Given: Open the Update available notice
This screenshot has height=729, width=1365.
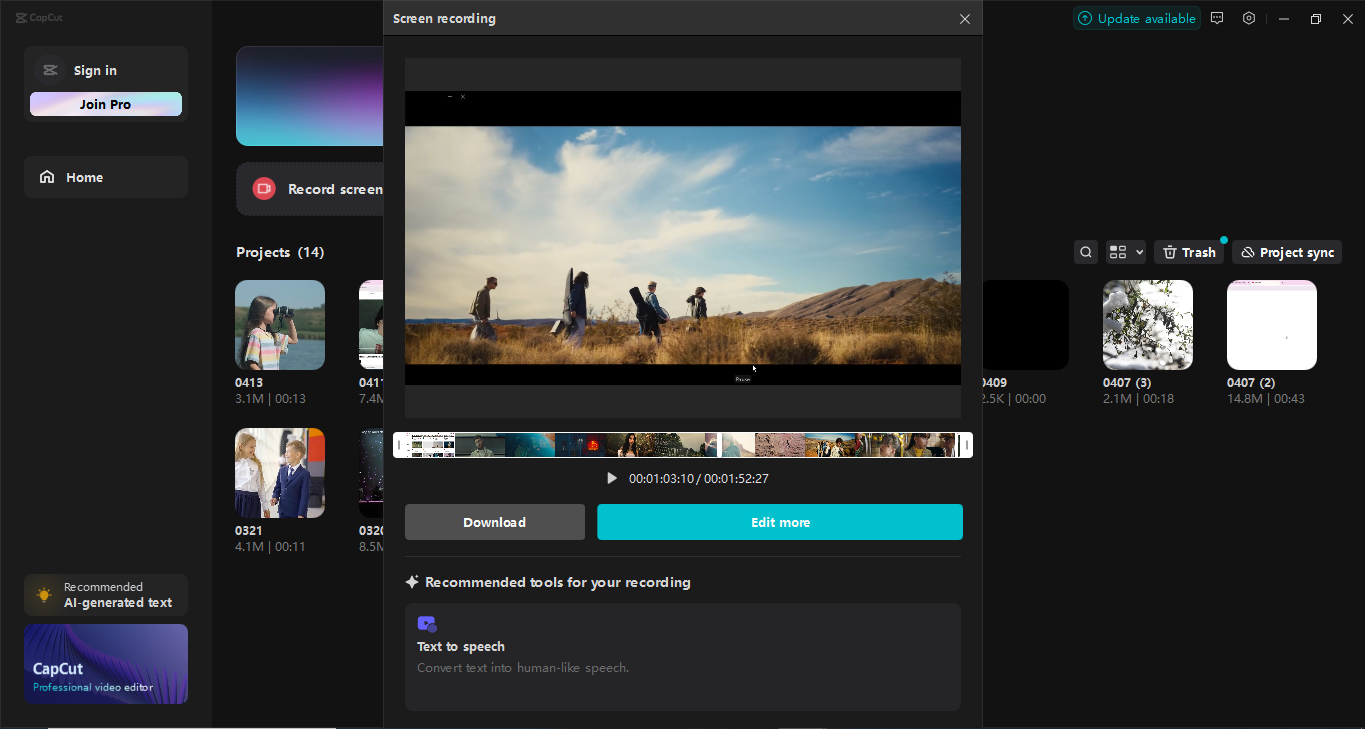Looking at the screenshot, I should coord(1136,17).
